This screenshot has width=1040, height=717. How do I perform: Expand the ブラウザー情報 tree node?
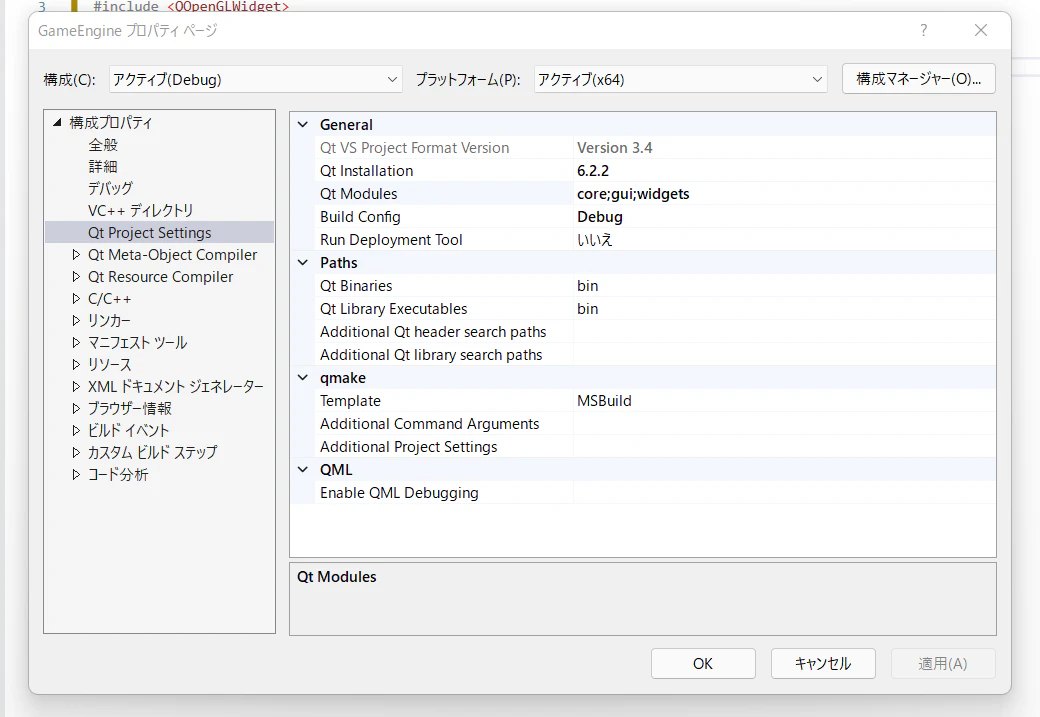pos(76,408)
